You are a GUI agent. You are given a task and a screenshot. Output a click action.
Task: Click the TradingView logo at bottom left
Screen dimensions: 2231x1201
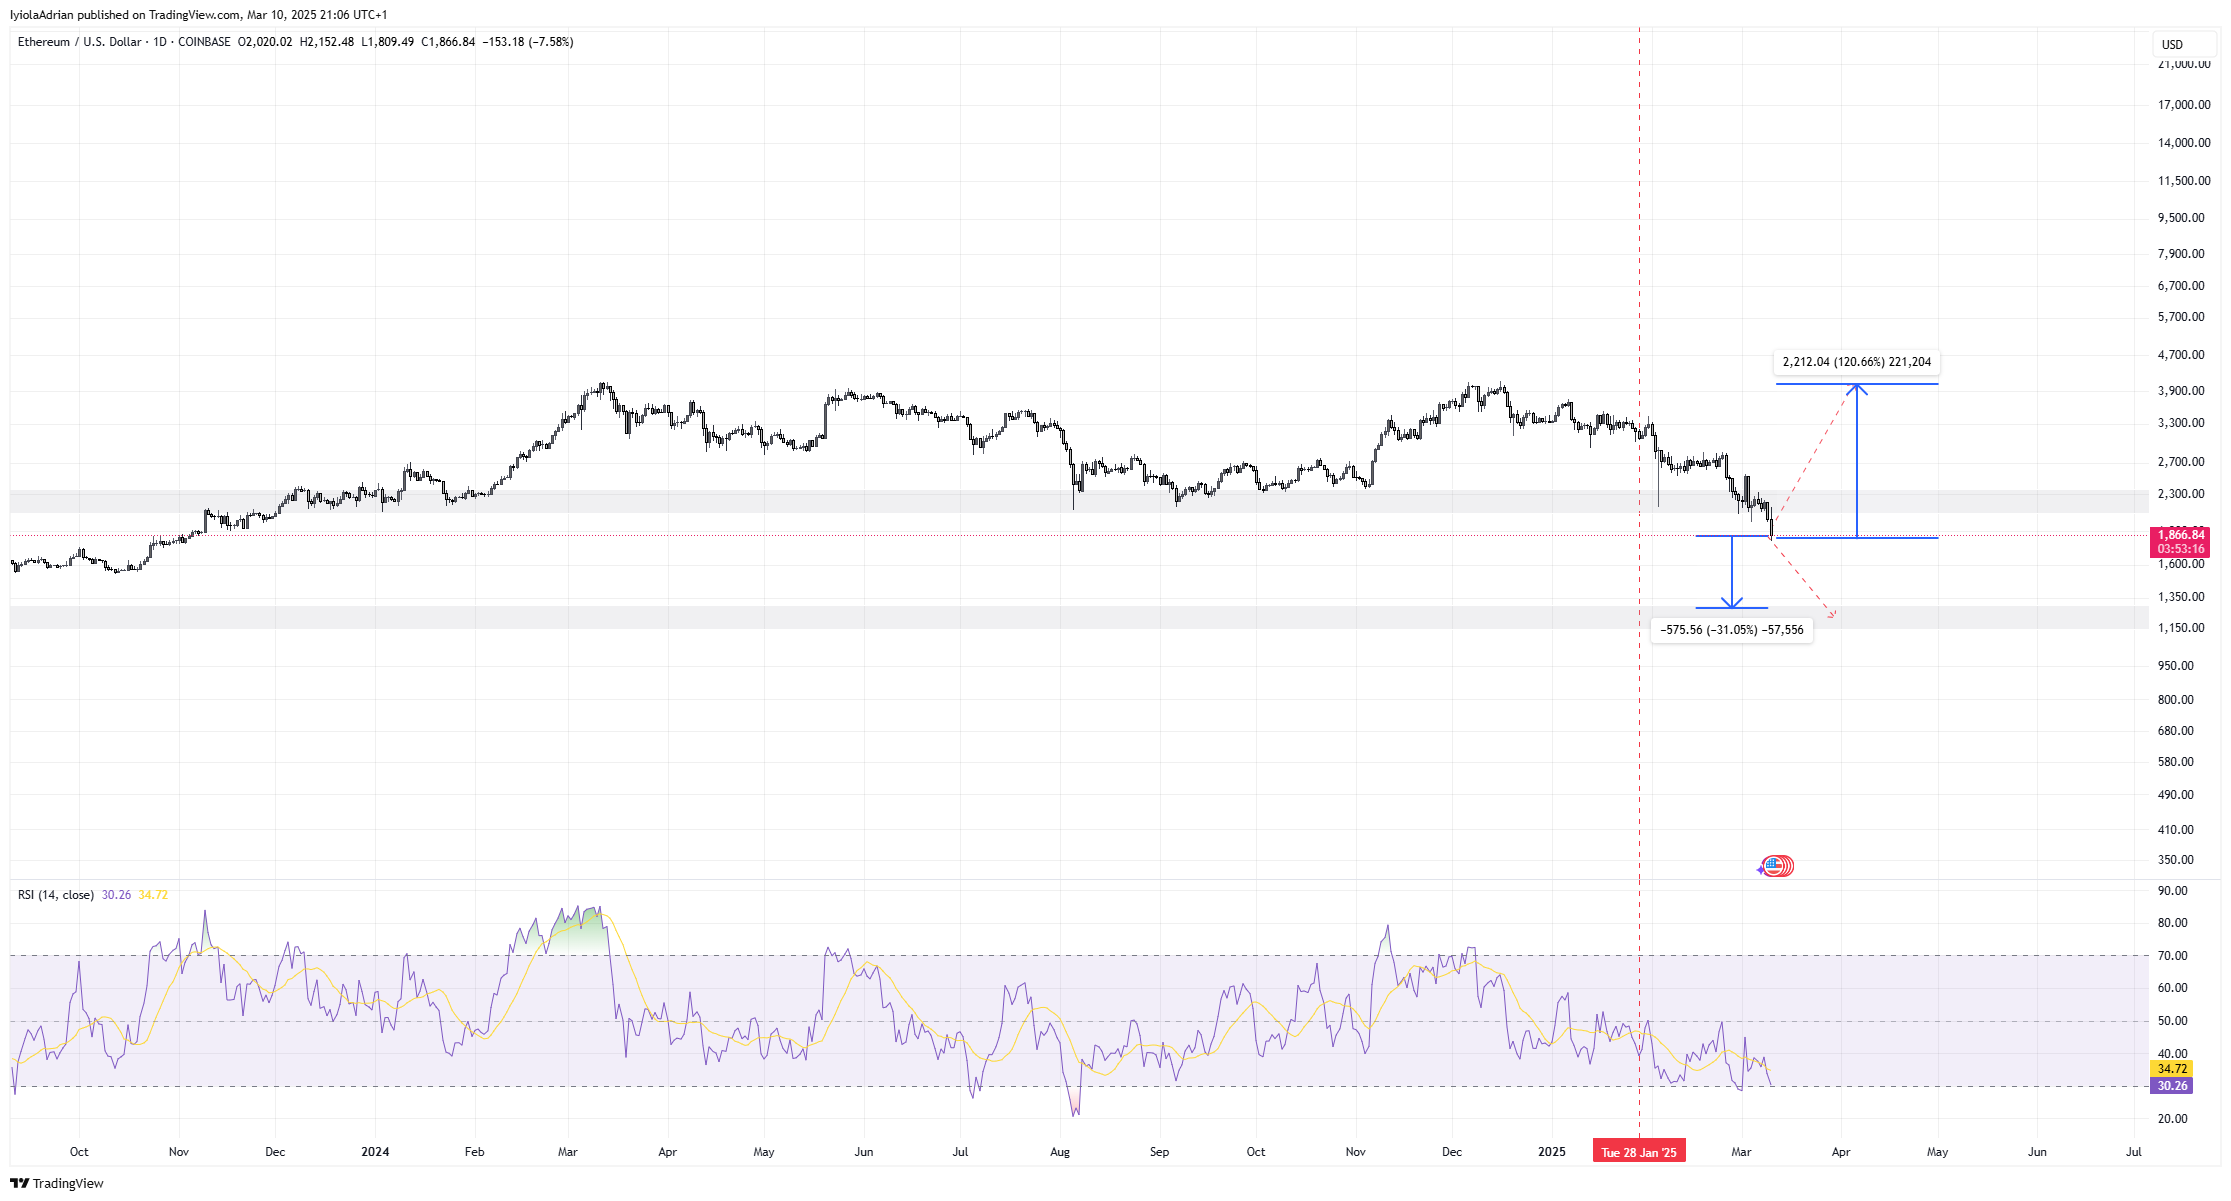click(57, 1183)
